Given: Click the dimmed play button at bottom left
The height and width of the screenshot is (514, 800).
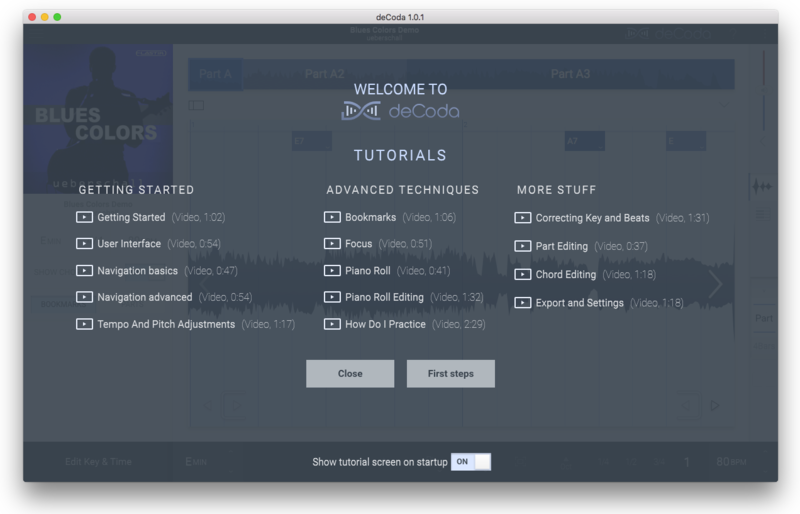Looking at the screenshot, I should (x=235, y=406).
